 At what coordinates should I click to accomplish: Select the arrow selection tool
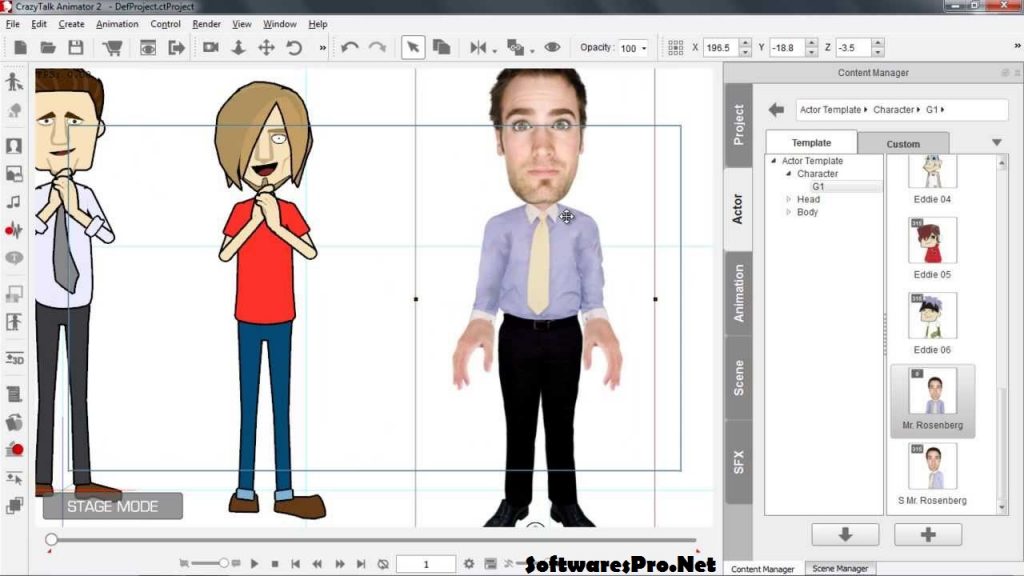coord(413,46)
